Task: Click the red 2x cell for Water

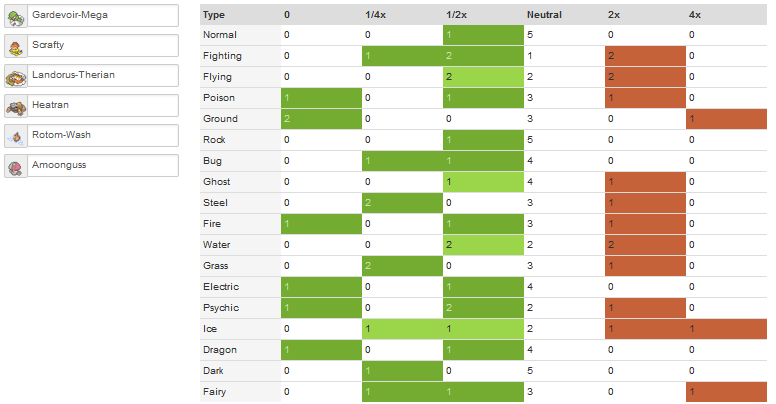Action: 645,245
